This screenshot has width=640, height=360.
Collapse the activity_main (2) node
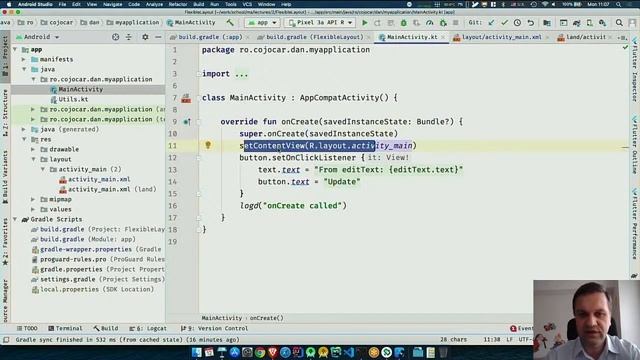(x=43, y=169)
